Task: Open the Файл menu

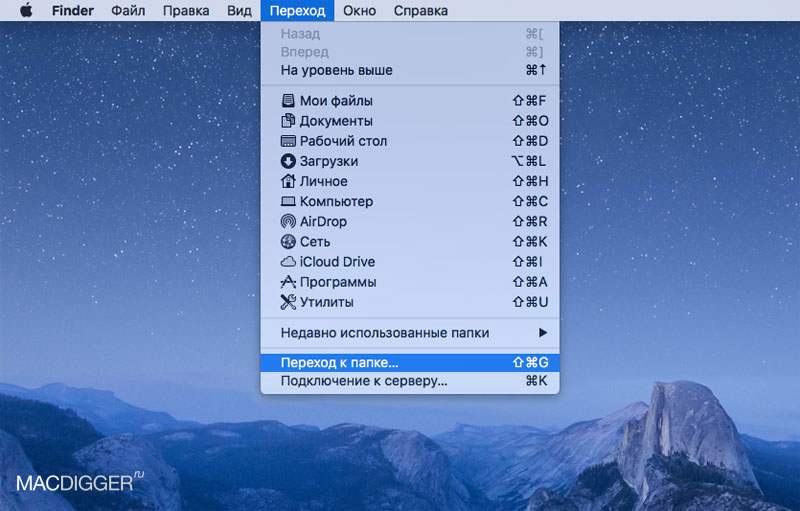Action: point(128,11)
